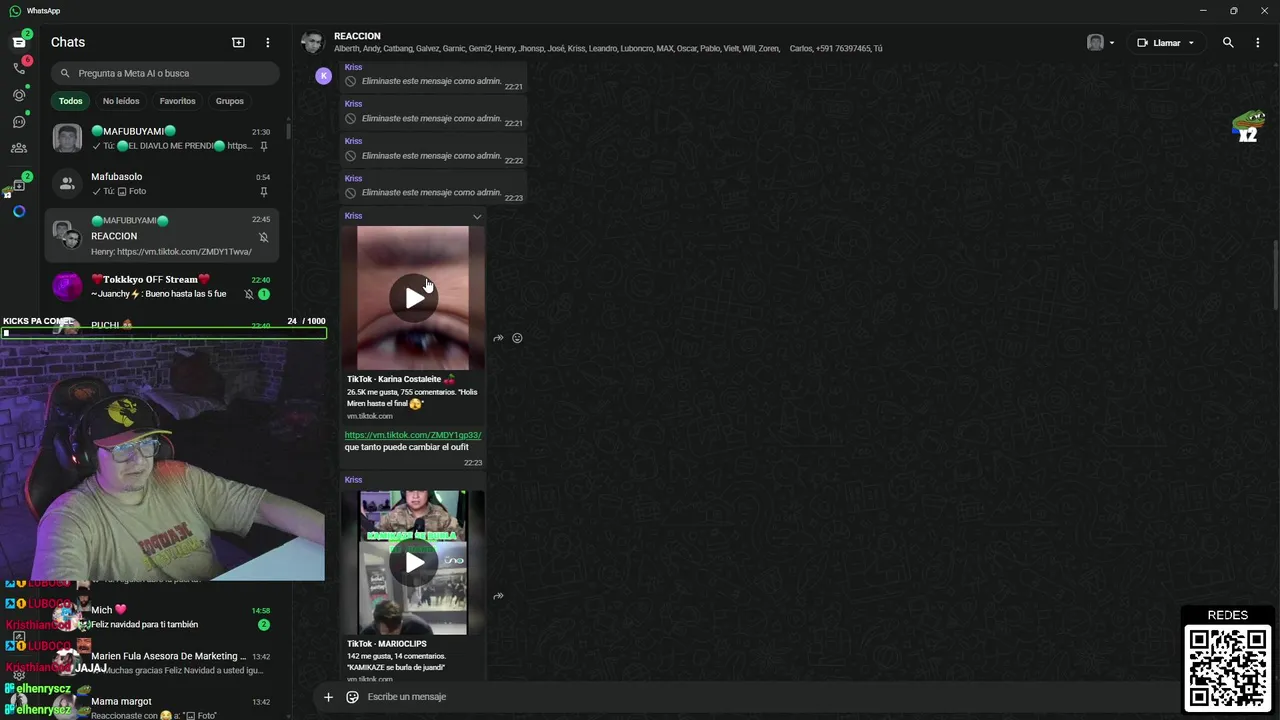
Task: Open the Status updates sidebar icon
Action: pos(18,95)
